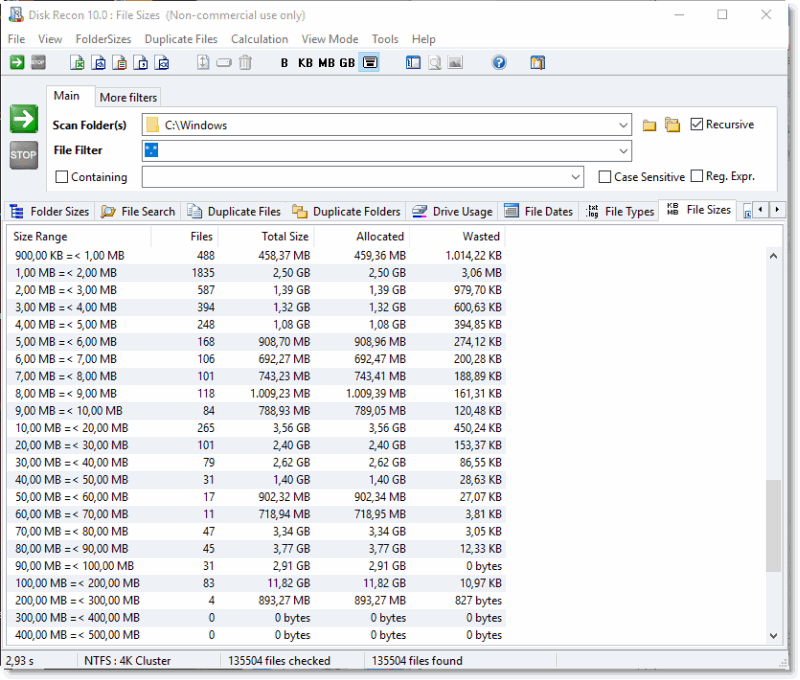Click the grayed move-file toolbar icon
The width and height of the screenshot is (800, 680).
point(203,63)
